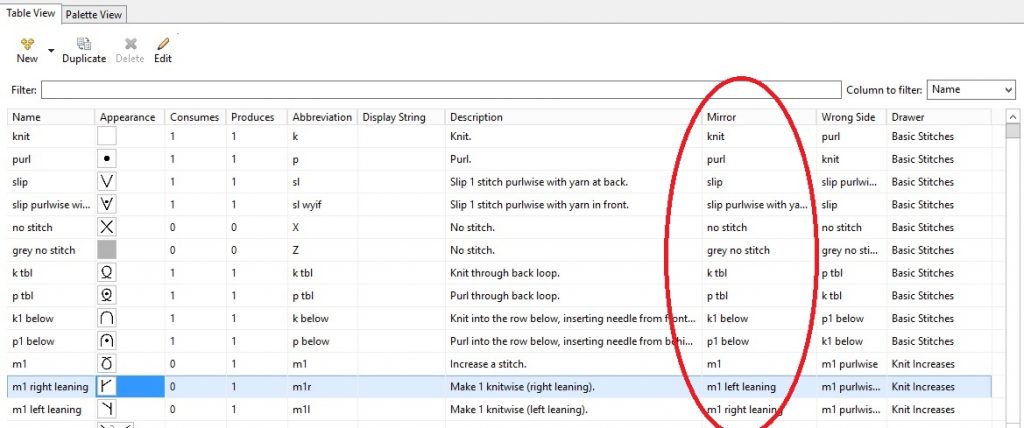This screenshot has height=428, width=1024.
Task: Click the Consumes column header
Action: [x=195, y=117]
